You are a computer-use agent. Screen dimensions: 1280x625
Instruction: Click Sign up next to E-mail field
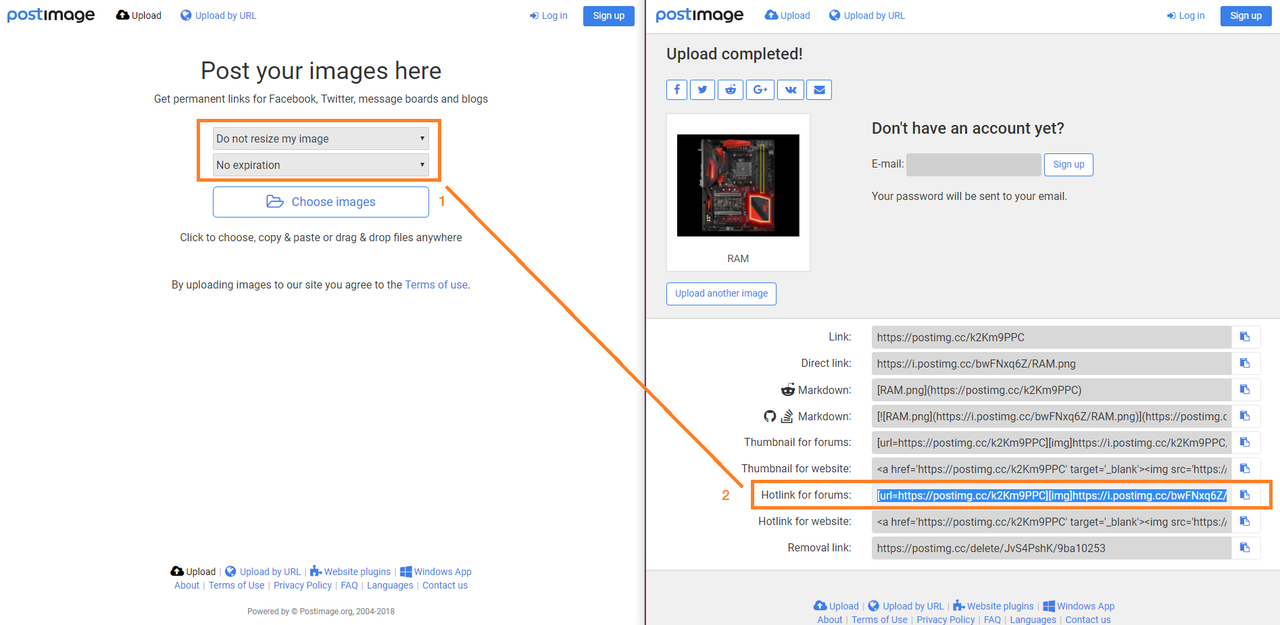coord(1069,164)
